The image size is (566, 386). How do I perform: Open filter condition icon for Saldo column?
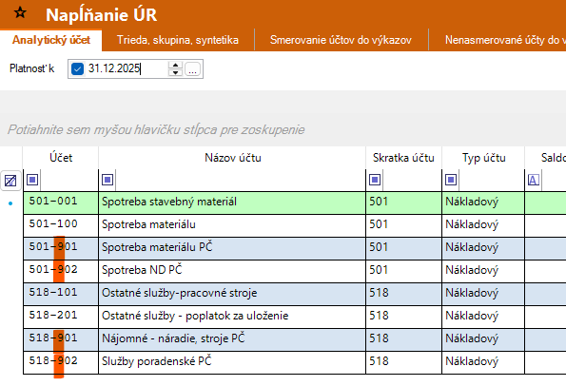pyautogui.click(x=534, y=179)
